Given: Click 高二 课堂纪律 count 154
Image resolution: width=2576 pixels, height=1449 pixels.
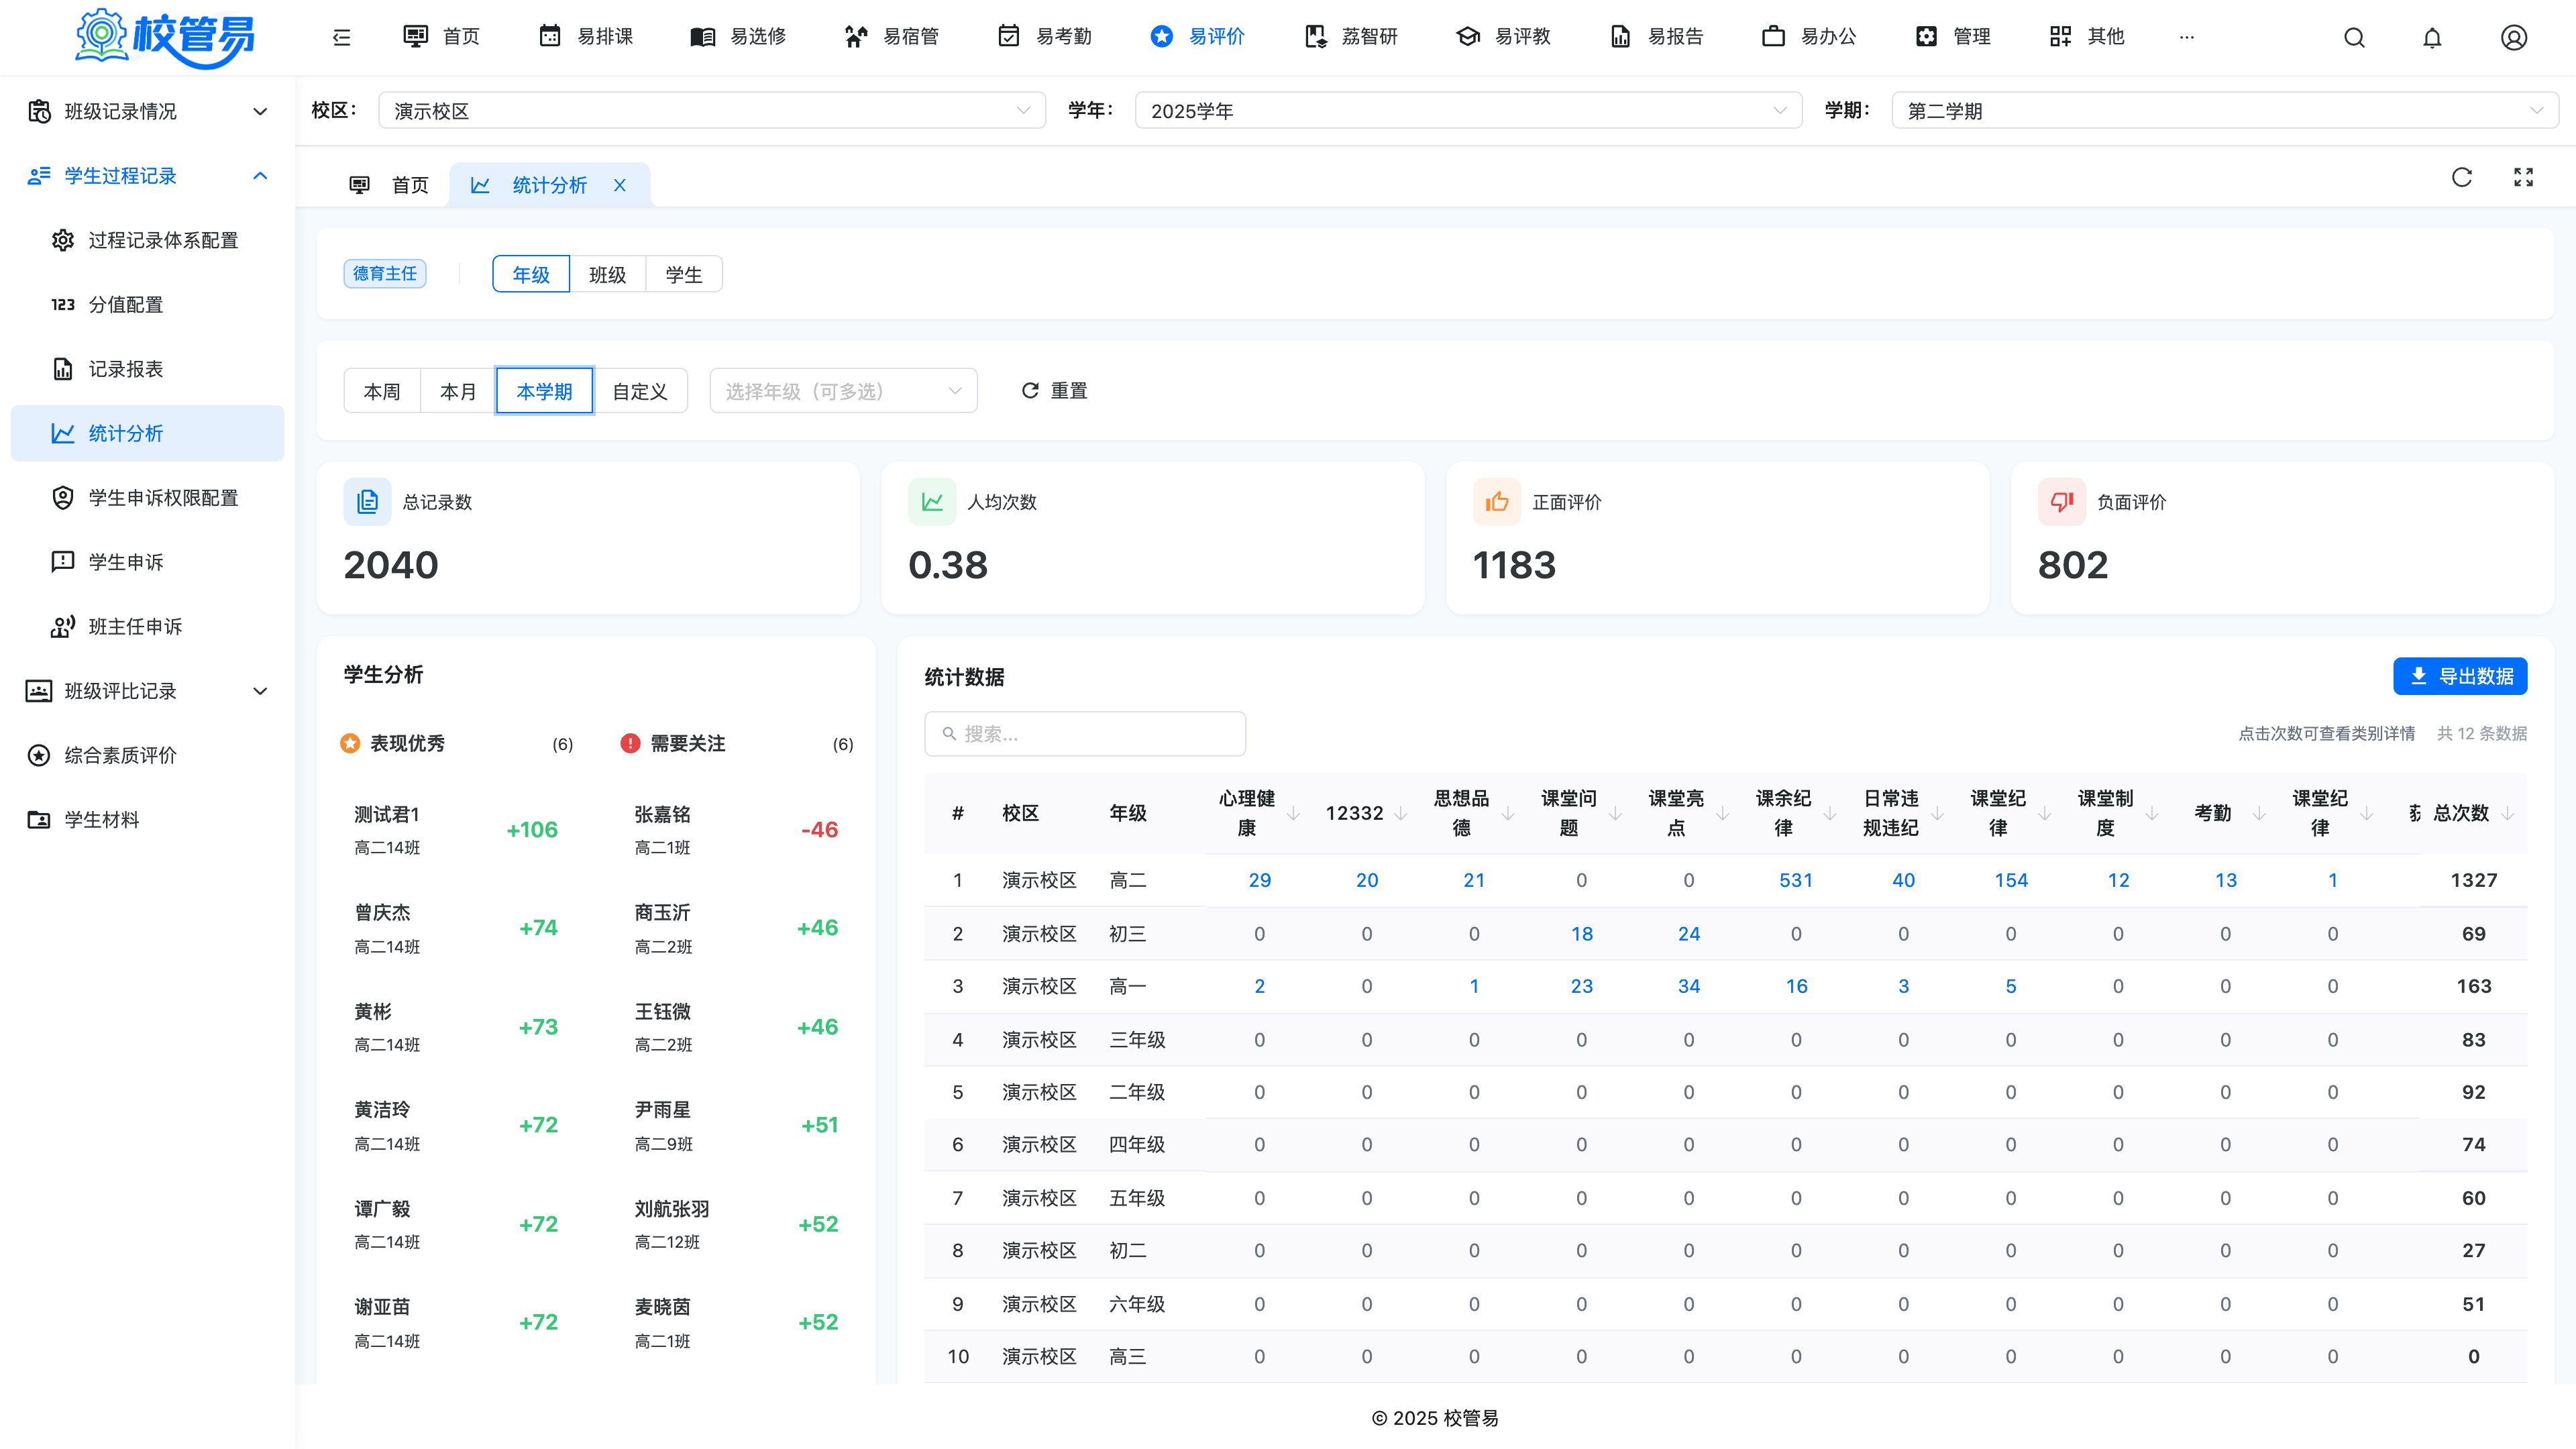Looking at the screenshot, I should [2011, 880].
